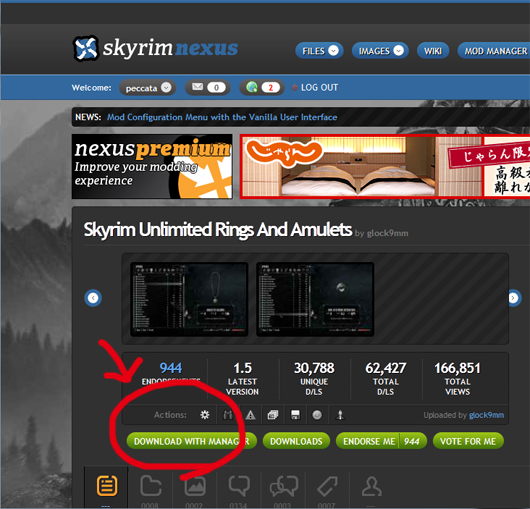Switch to the double-bubble discussions tab
This screenshot has width=530, height=509.
pos(283,487)
